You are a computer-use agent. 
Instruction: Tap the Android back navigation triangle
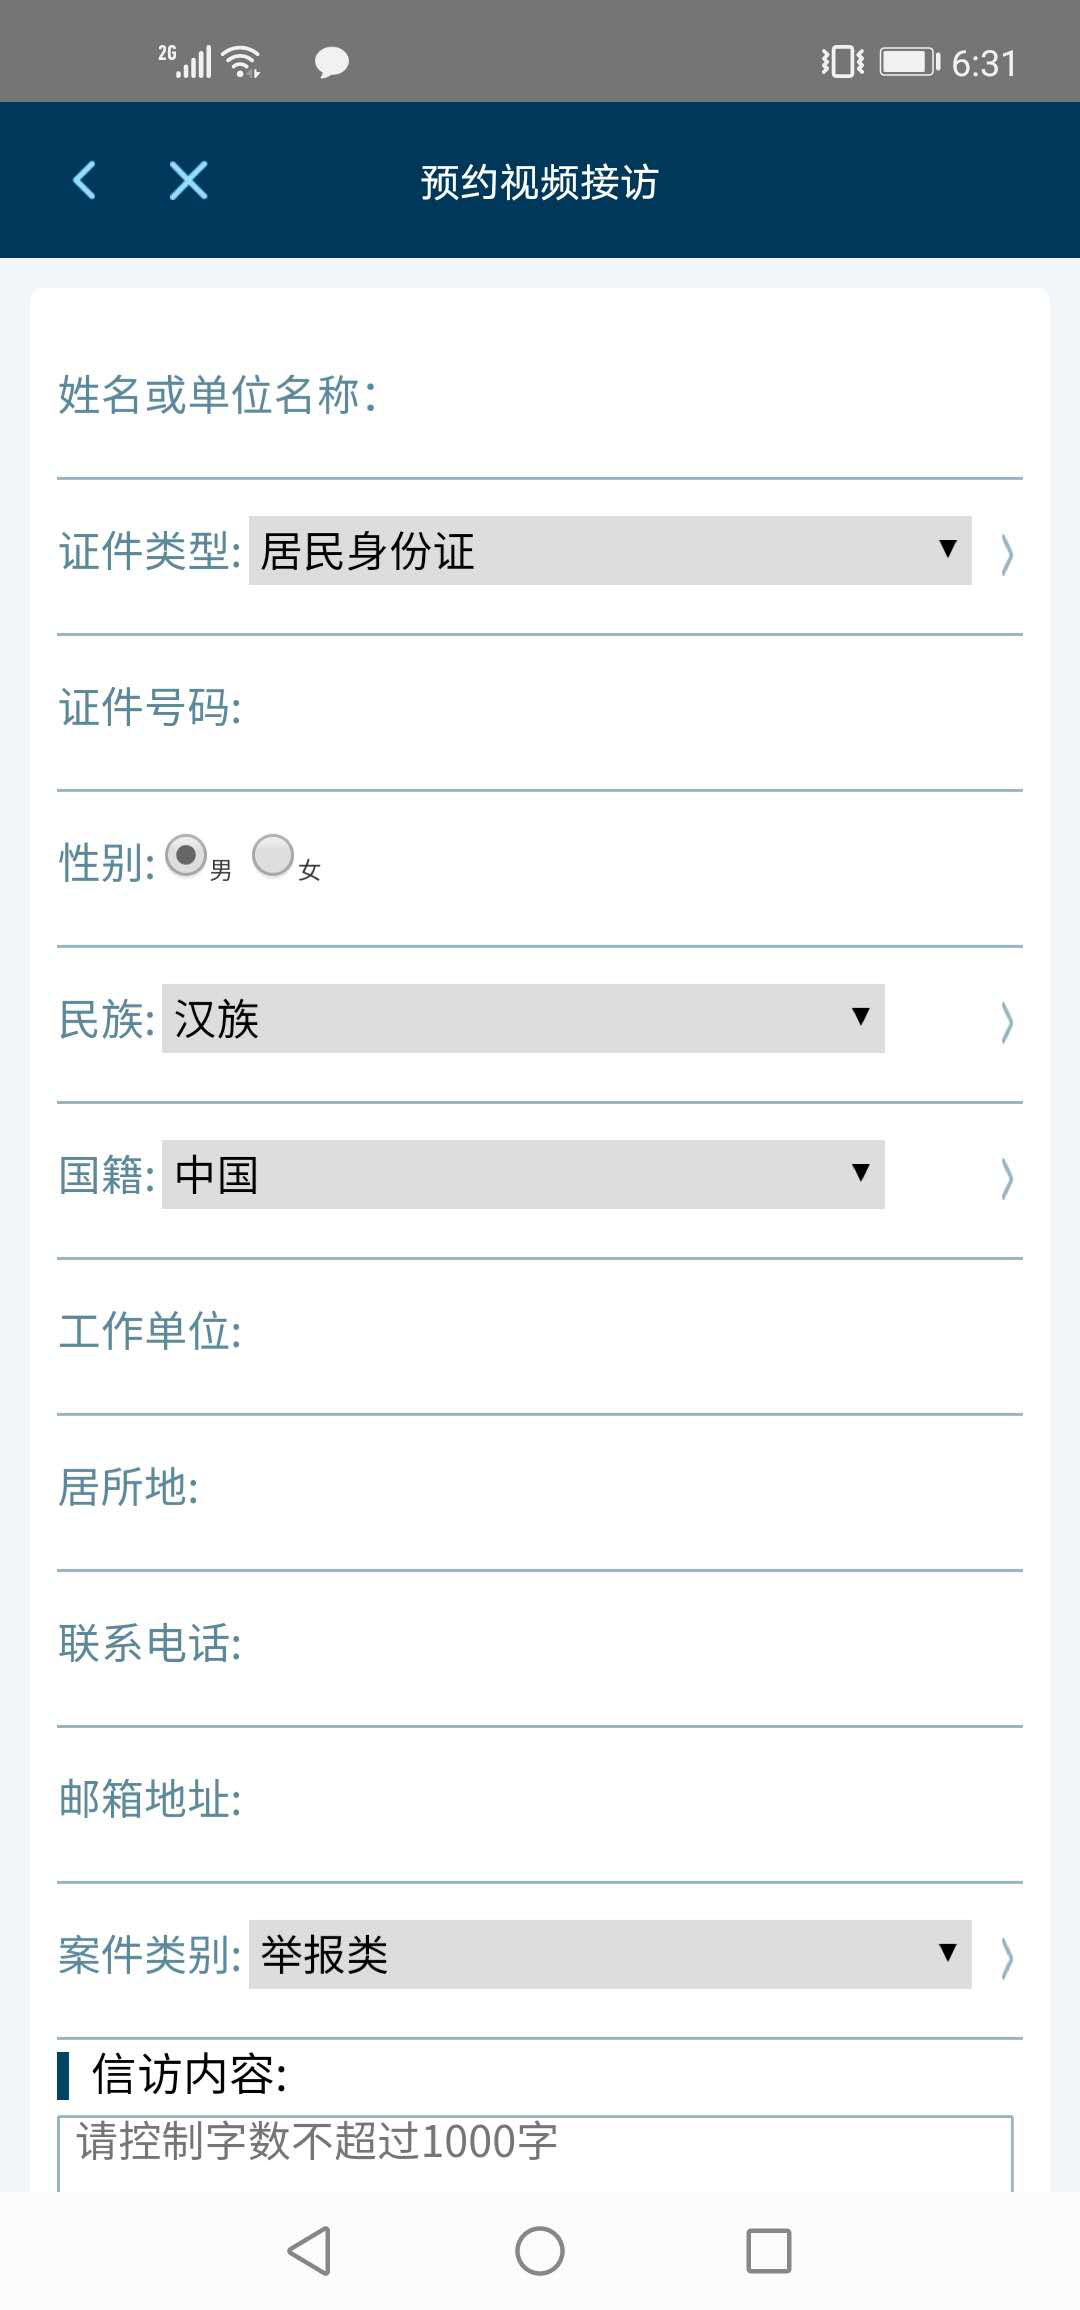tap(309, 2251)
